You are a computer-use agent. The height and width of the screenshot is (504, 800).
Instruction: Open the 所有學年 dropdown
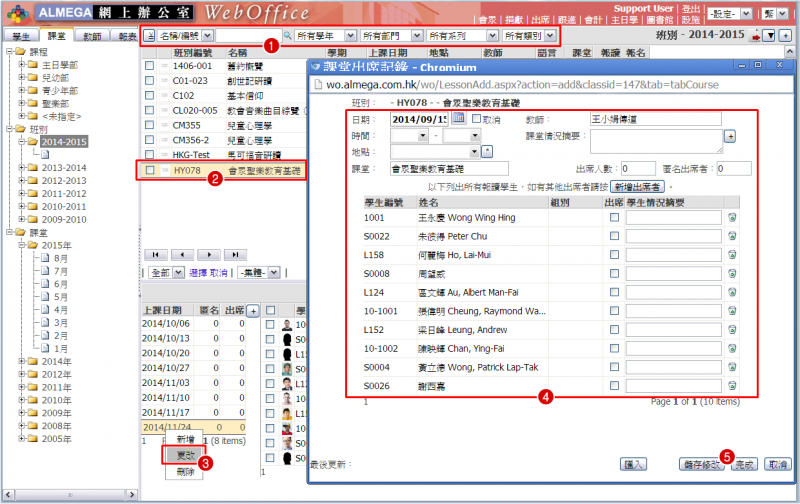click(x=350, y=36)
